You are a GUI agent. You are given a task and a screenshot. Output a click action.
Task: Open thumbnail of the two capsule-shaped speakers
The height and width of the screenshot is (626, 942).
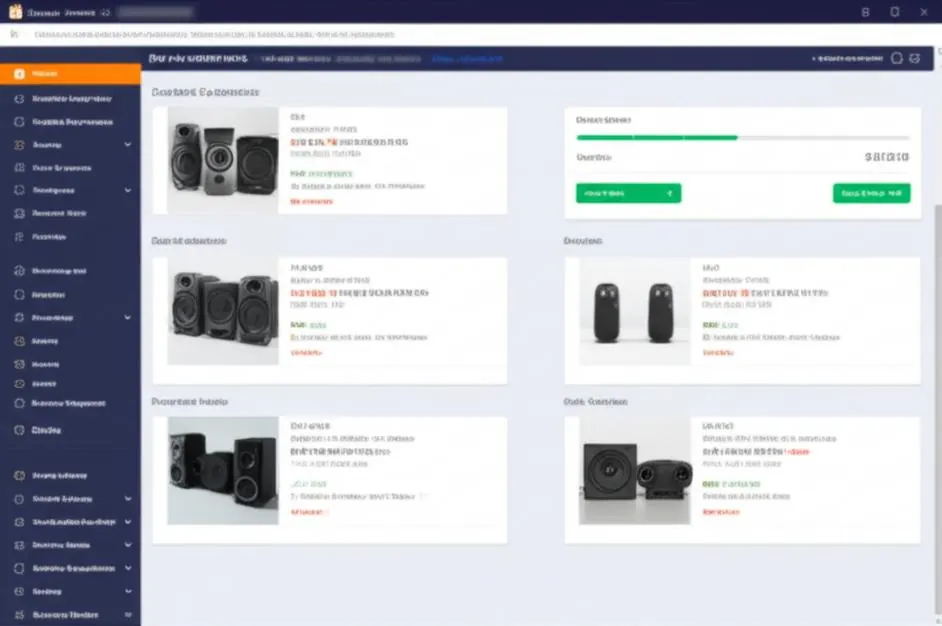[x=634, y=311]
